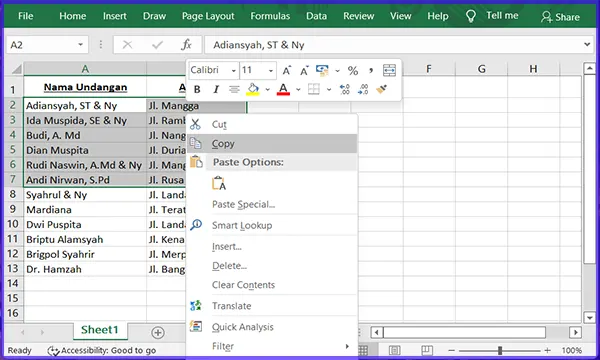The height and width of the screenshot is (360, 600).
Task: Open the File tab
Action: pos(26,16)
